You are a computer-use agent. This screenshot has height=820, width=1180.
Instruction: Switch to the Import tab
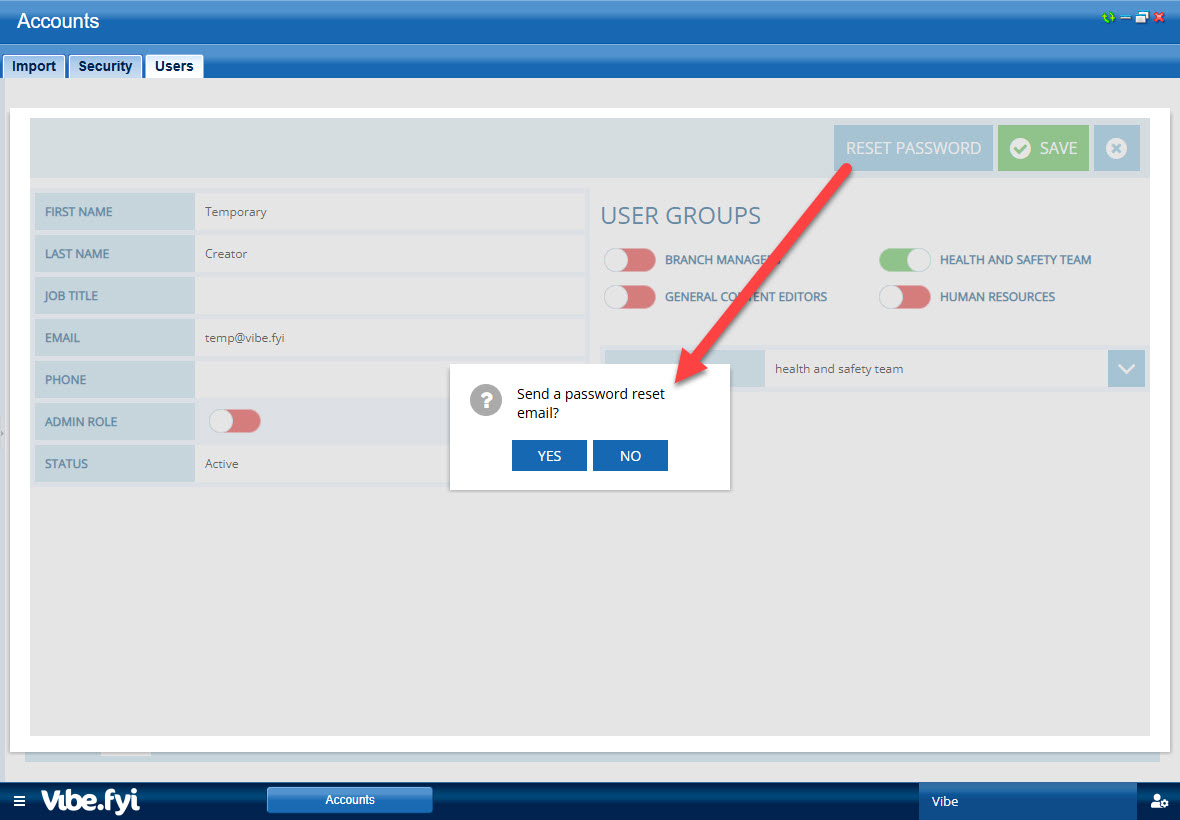tap(34, 66)
